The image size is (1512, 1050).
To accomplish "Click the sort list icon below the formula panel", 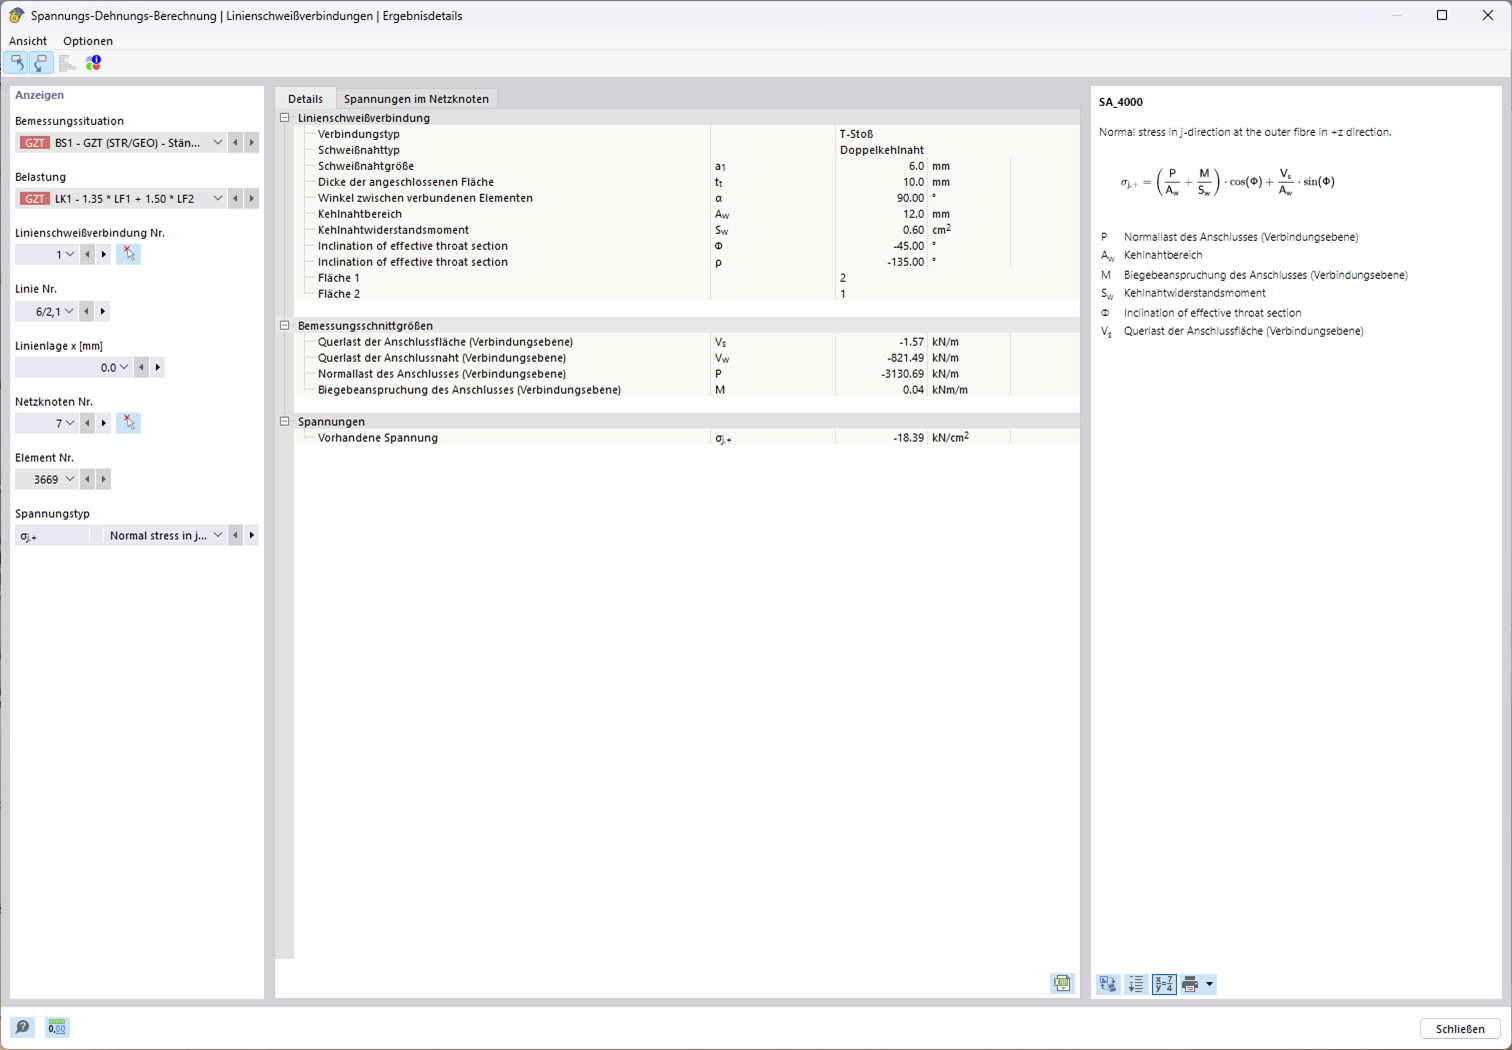I will click(1136, 985).
